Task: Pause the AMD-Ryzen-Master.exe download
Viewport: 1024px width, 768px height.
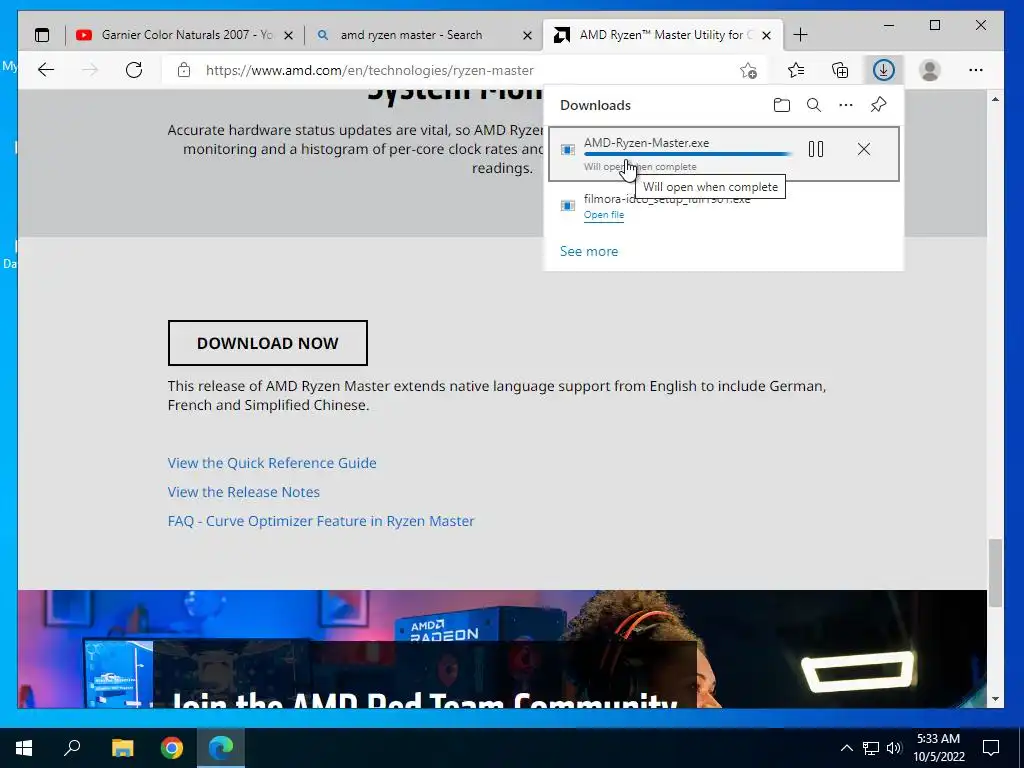Action: tap(816, 150)
